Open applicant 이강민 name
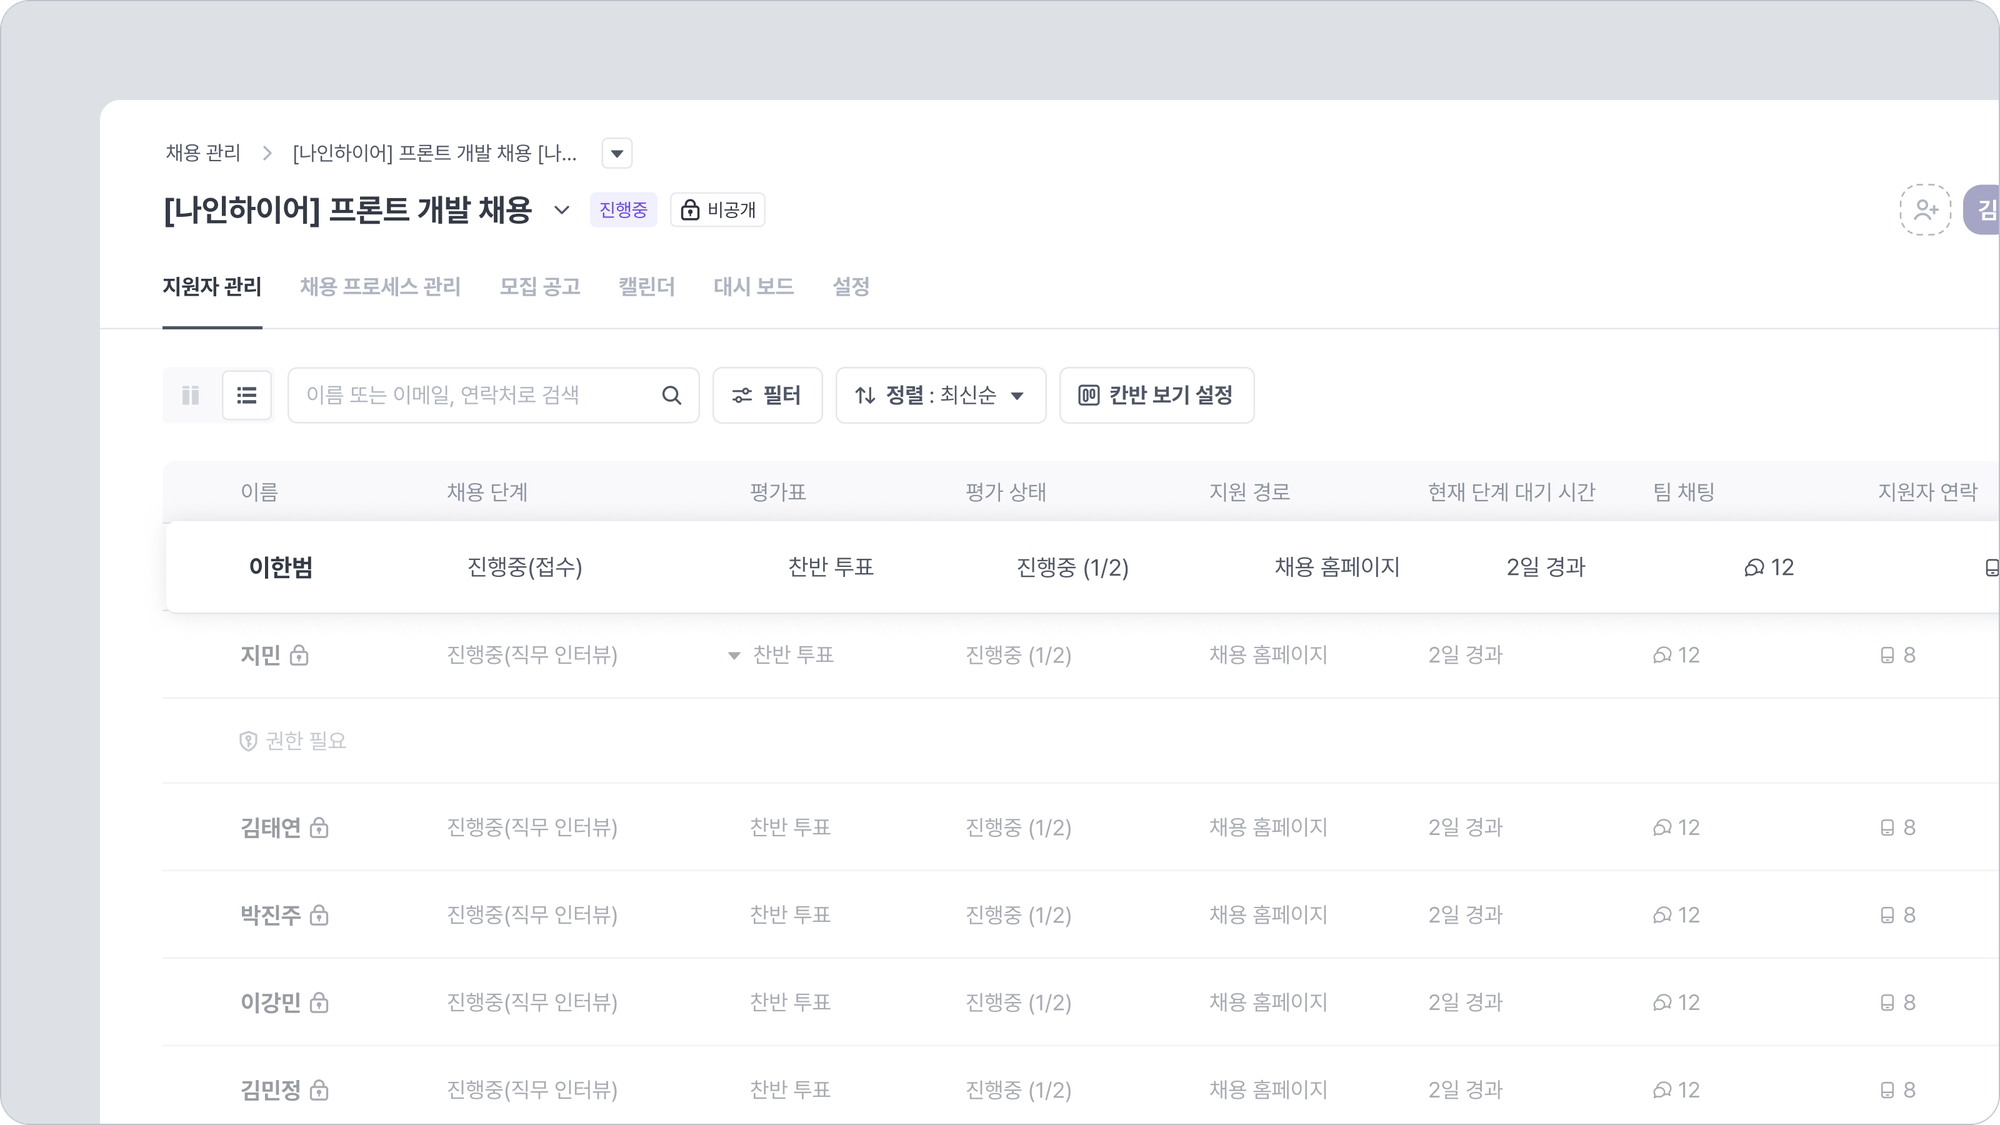The width and height of the screenshot is (2000, 1125). [270, 1002]
